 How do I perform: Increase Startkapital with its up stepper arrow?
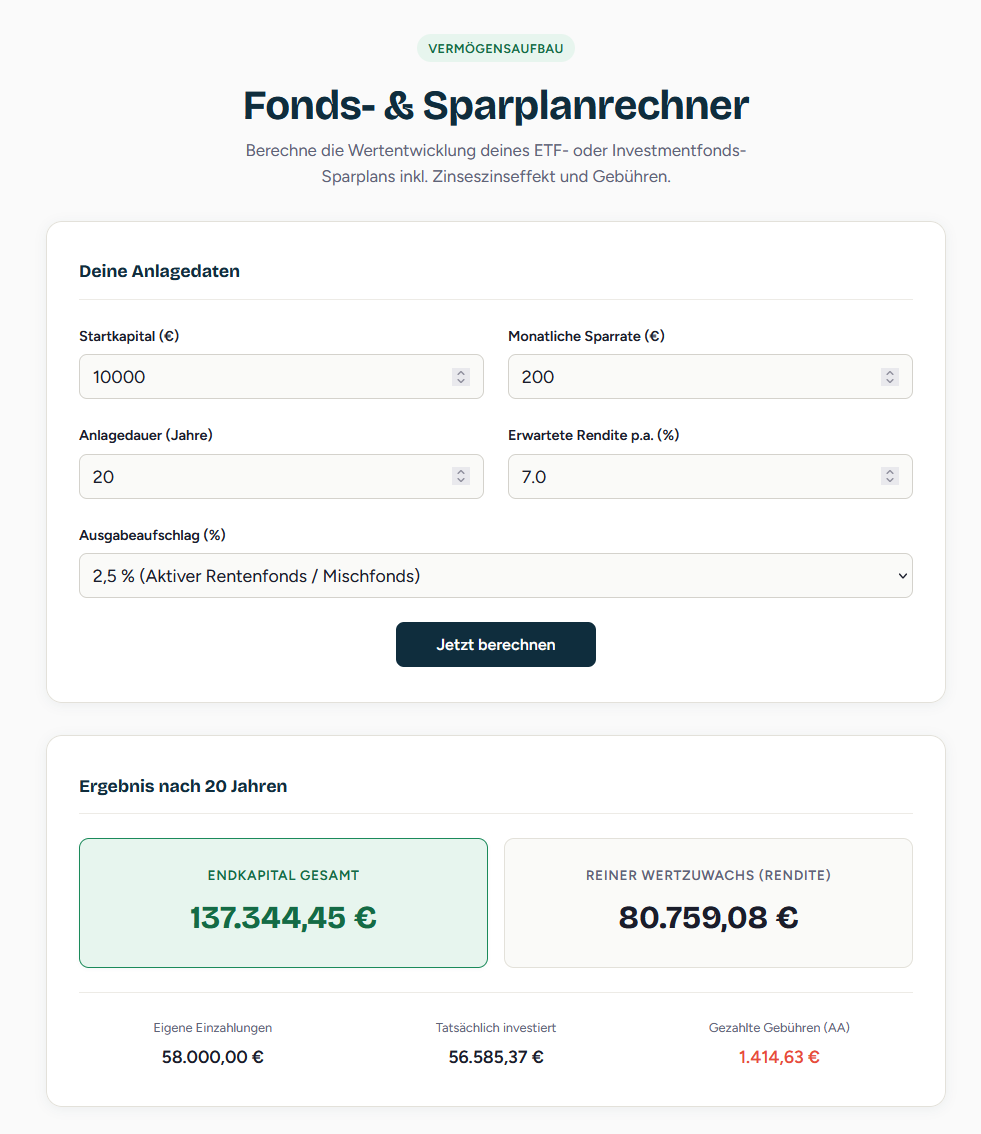(461, 372)
